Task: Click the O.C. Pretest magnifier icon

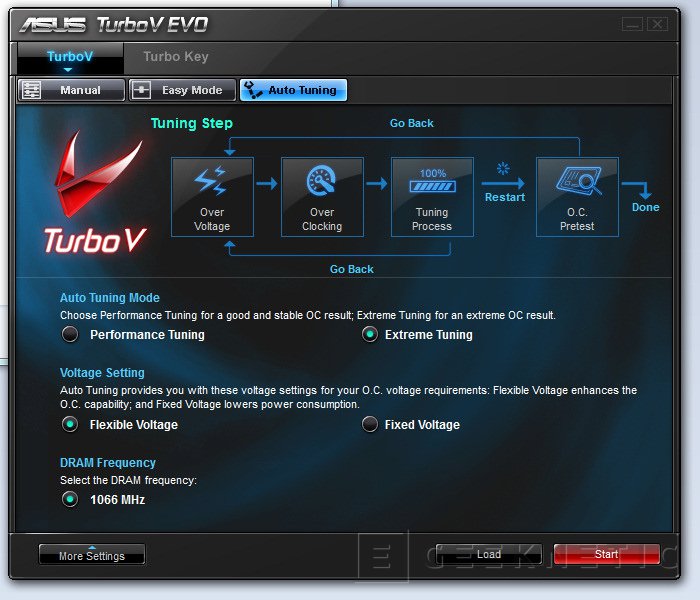Action: (x=579, y=180)
